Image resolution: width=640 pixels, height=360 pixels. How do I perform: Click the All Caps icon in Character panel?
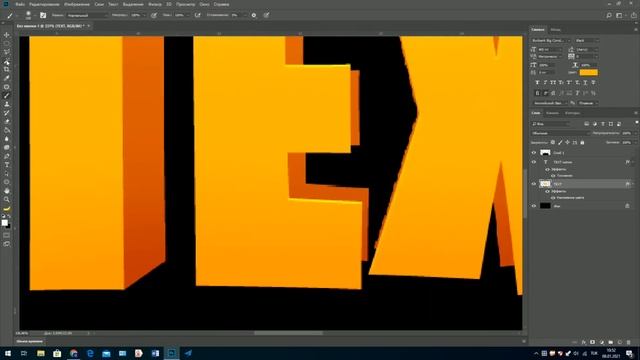pyautogui.click(x=553, y=82)
